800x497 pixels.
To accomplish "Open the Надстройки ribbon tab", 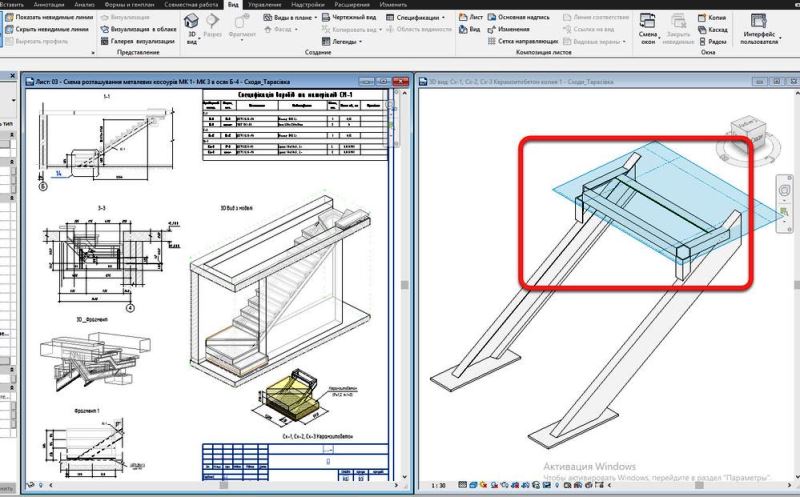I will 308,5.
